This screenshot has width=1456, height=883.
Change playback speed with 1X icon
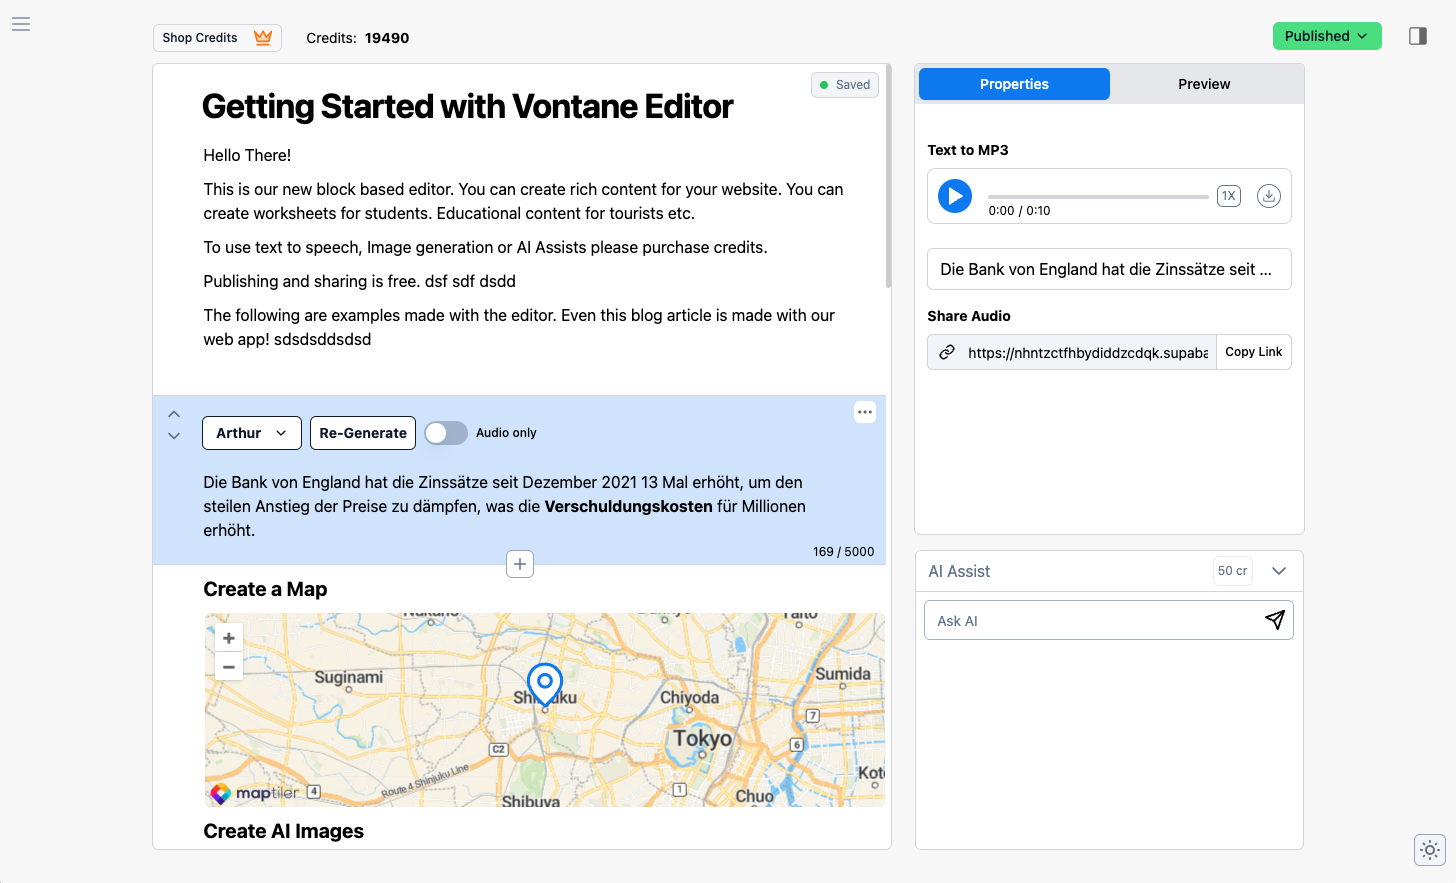[1229, 196]
